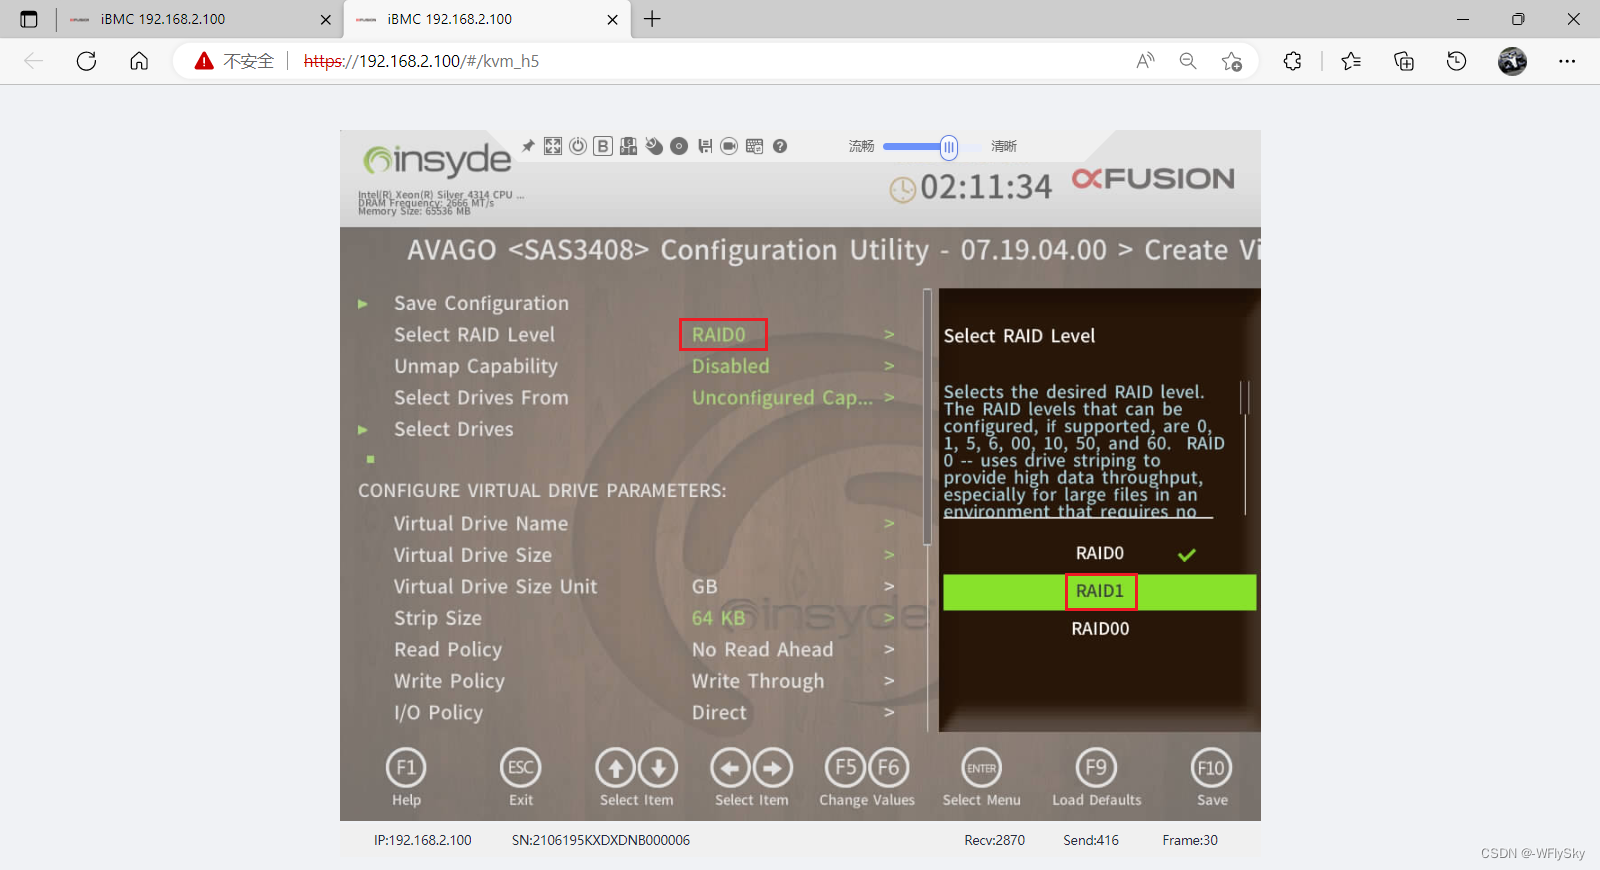
Task: Toggle the mouse mode icon
Action: [654, 146]
